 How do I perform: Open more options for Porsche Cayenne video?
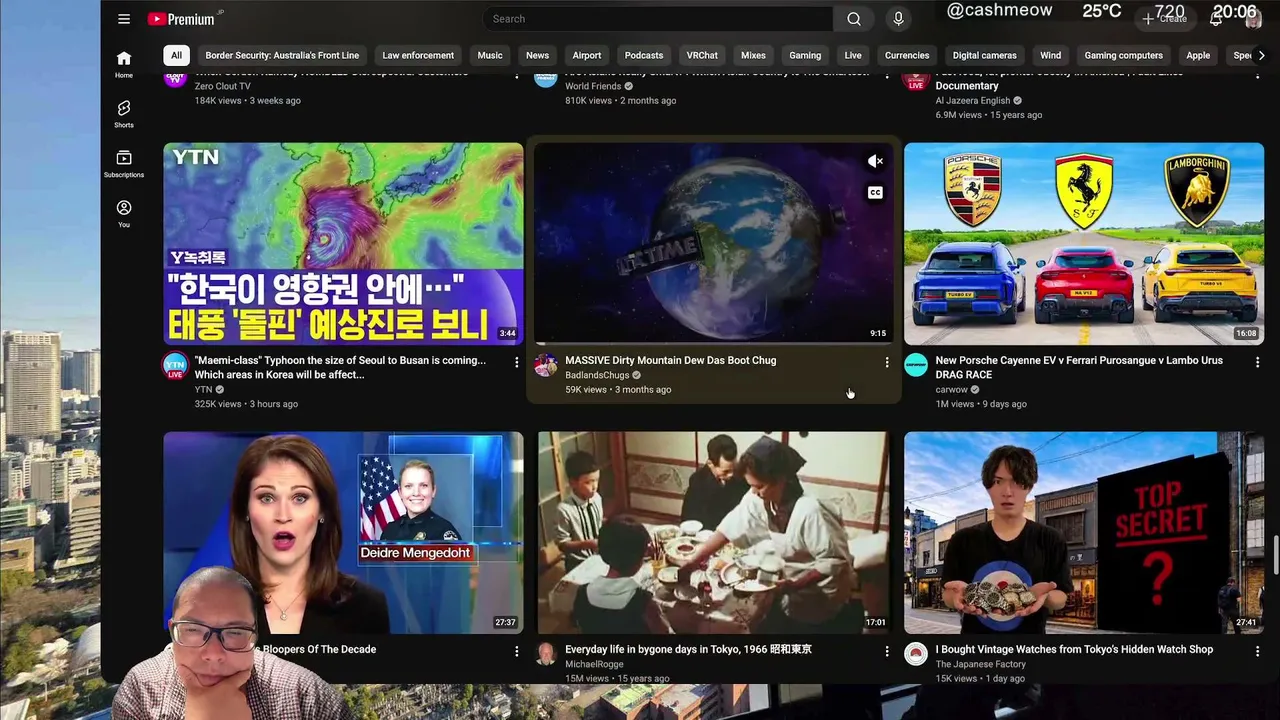click(x=1257, y=362)
